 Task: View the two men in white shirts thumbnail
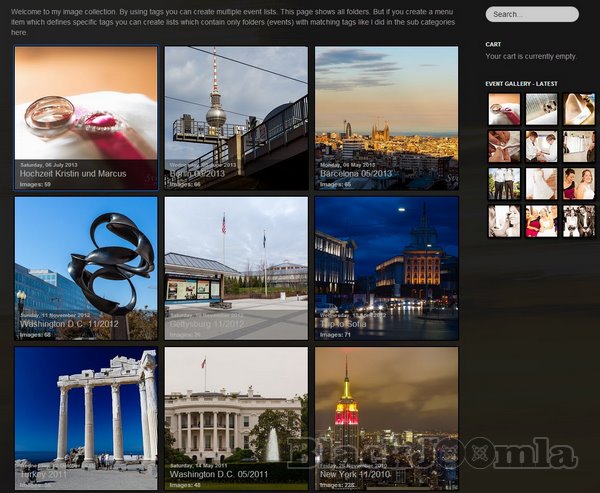point(541,146)
